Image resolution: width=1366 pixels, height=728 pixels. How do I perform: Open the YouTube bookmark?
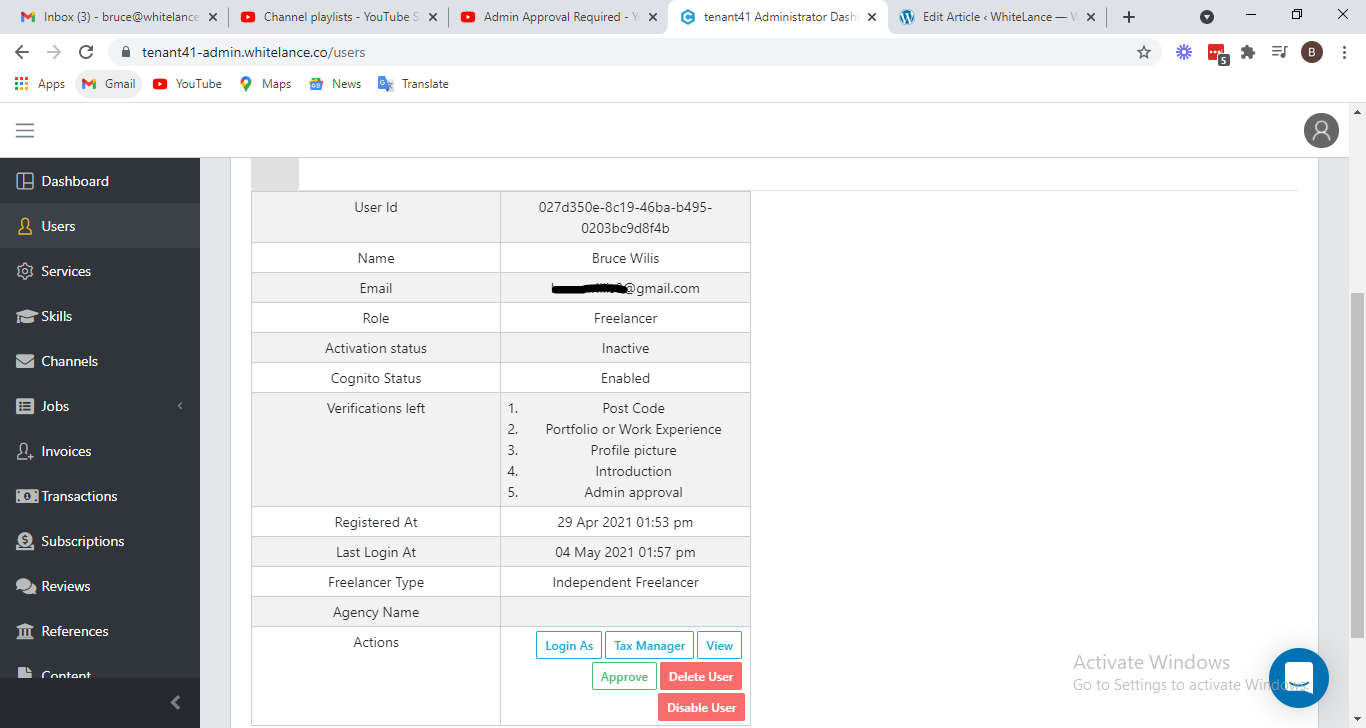point(187,84)
